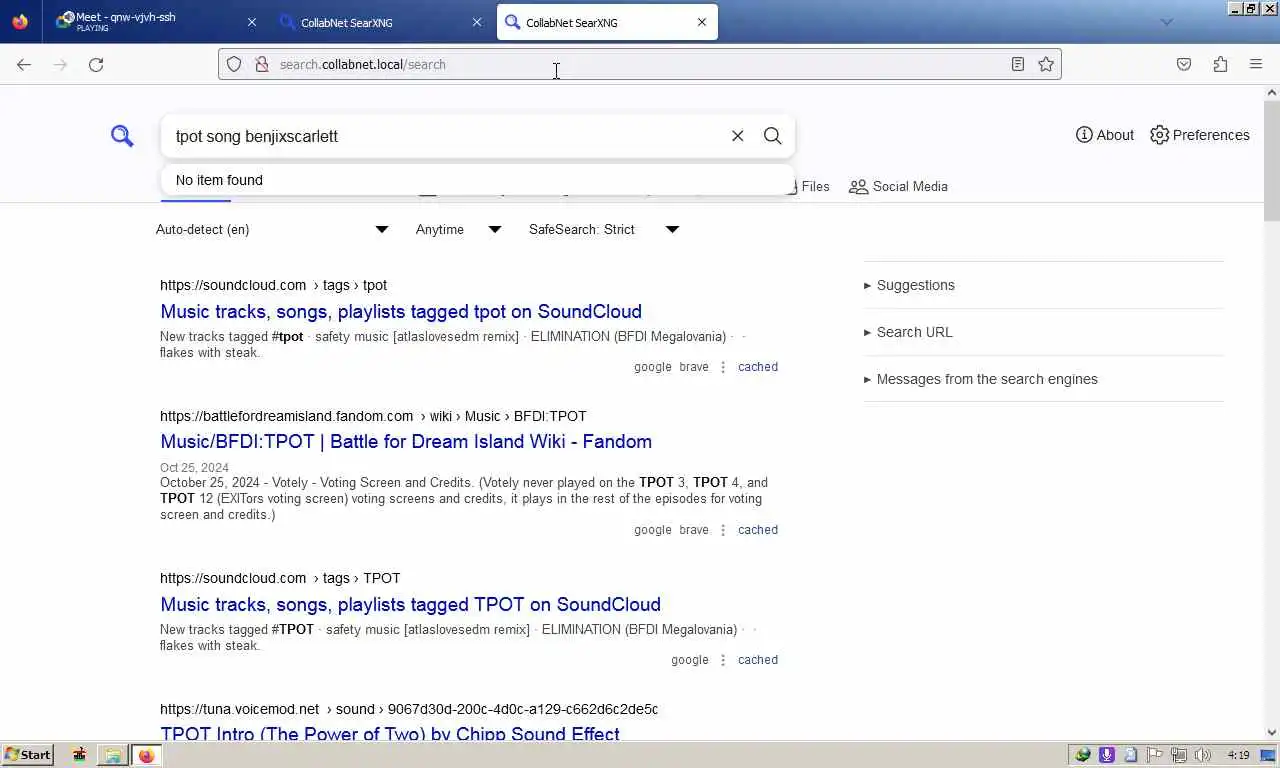Close the first CollabNet SearXNG tab
Image resolution: width=1280 pixels, height=768 pixels.
pyautogui.click(x=477, y=22)
